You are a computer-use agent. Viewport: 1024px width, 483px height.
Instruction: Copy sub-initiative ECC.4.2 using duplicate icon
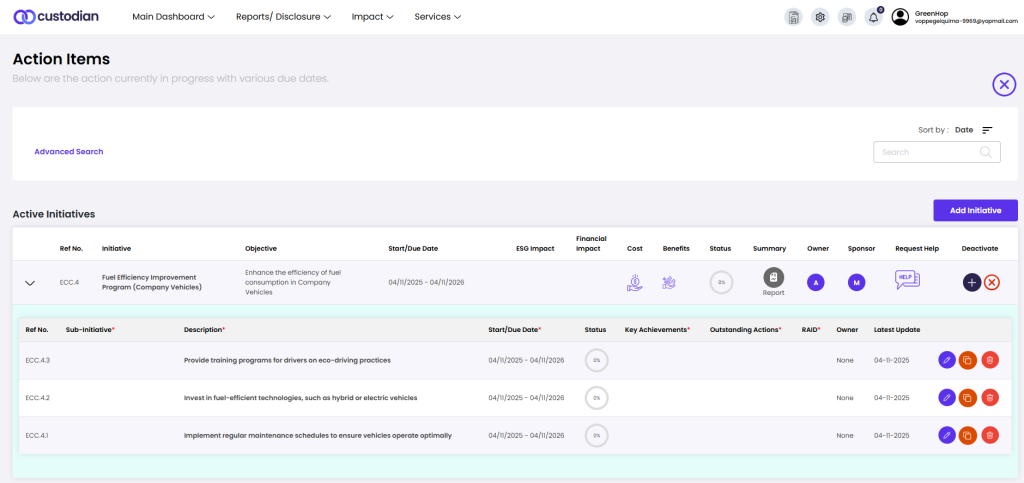[x=968, y=397]
